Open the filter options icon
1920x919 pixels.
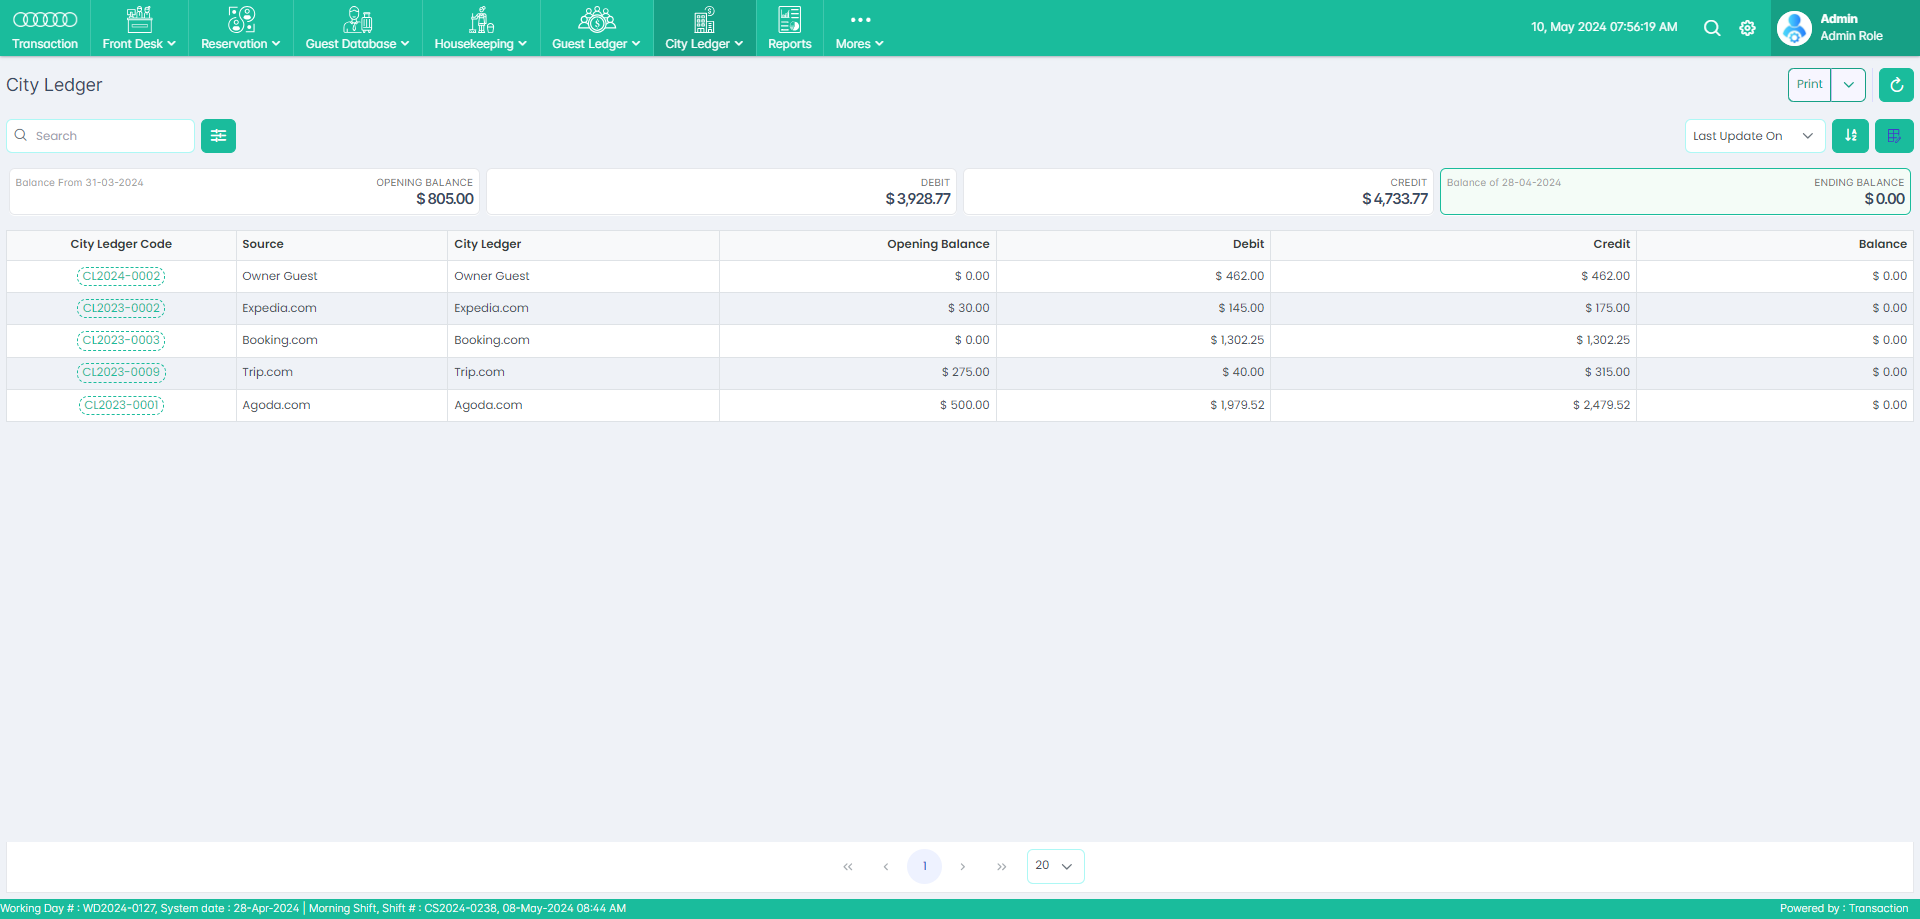click(218, 136)
